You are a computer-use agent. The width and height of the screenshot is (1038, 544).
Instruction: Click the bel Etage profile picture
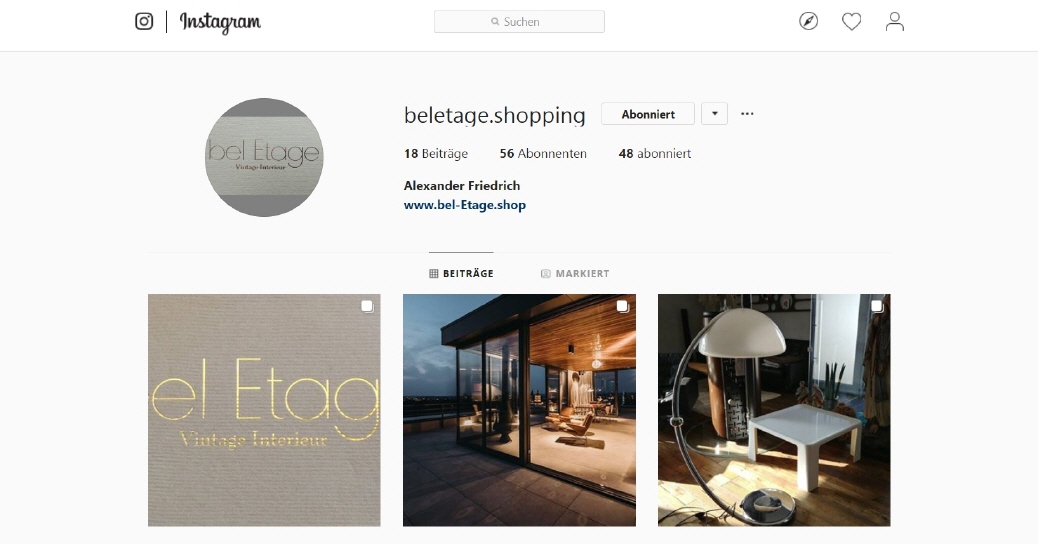(x=264, y=158)
